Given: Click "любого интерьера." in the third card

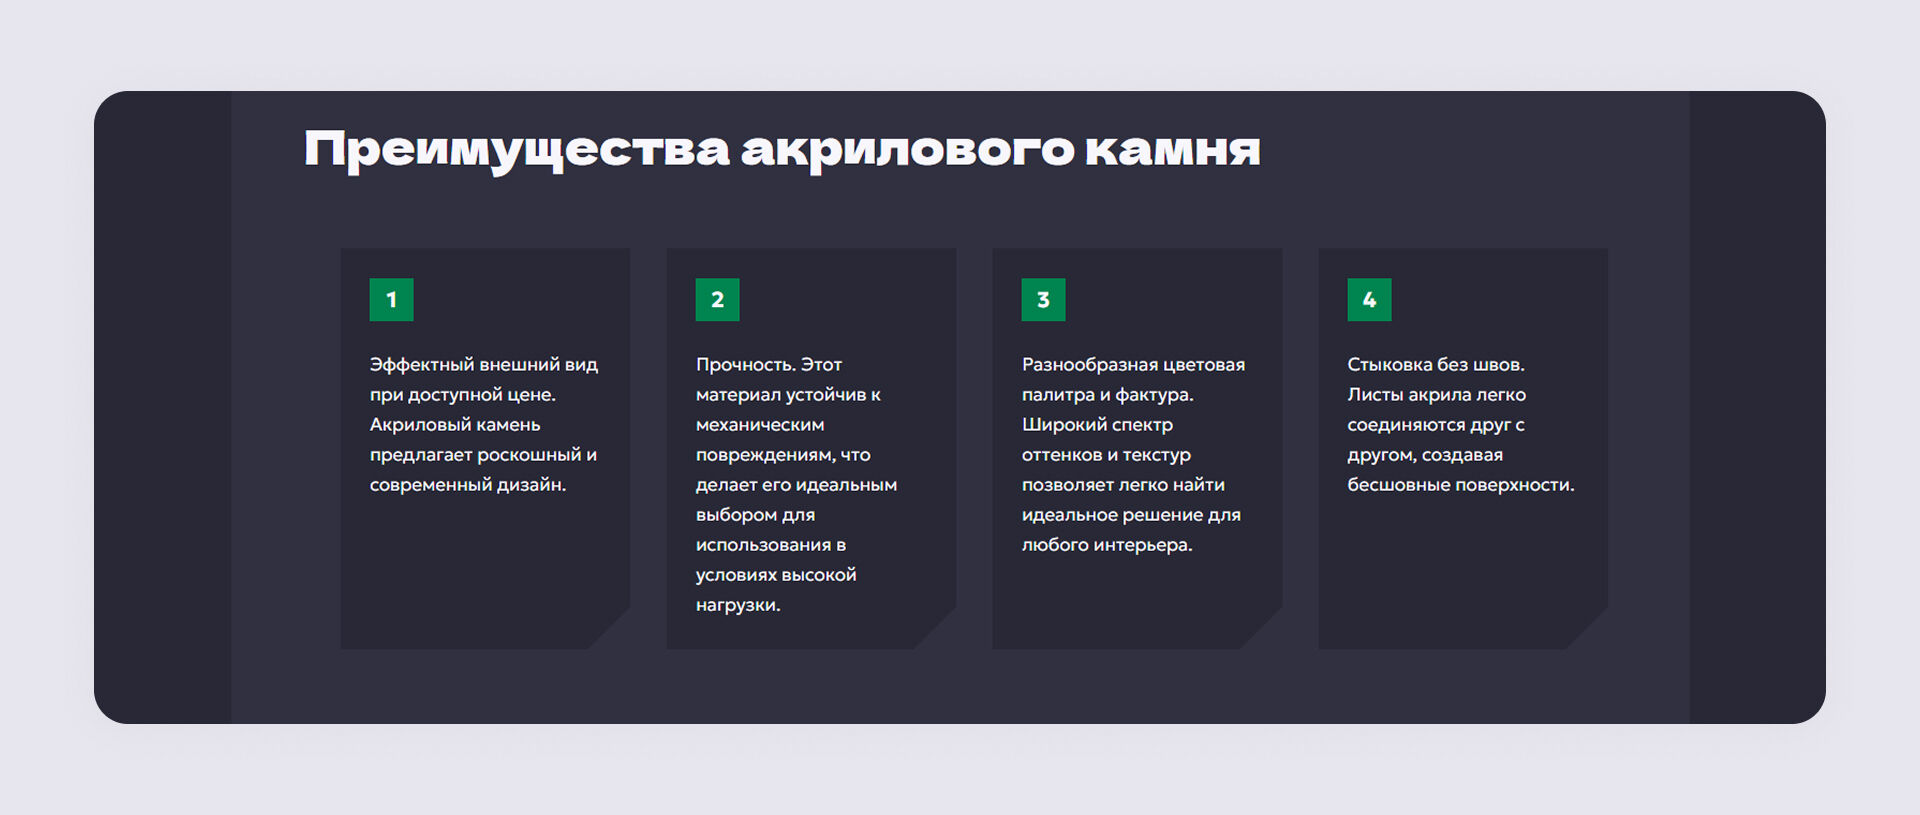Looking at the screenshot, I should (1107, 545).
